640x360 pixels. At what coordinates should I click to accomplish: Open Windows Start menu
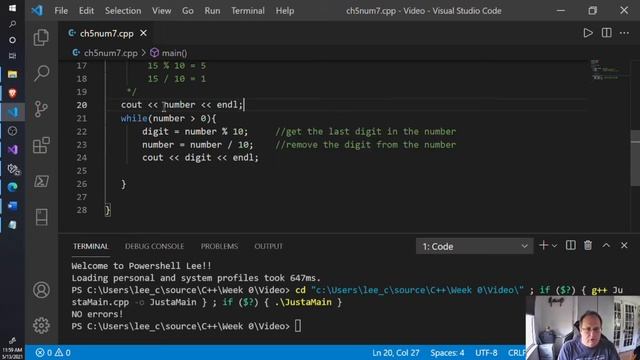12,8
